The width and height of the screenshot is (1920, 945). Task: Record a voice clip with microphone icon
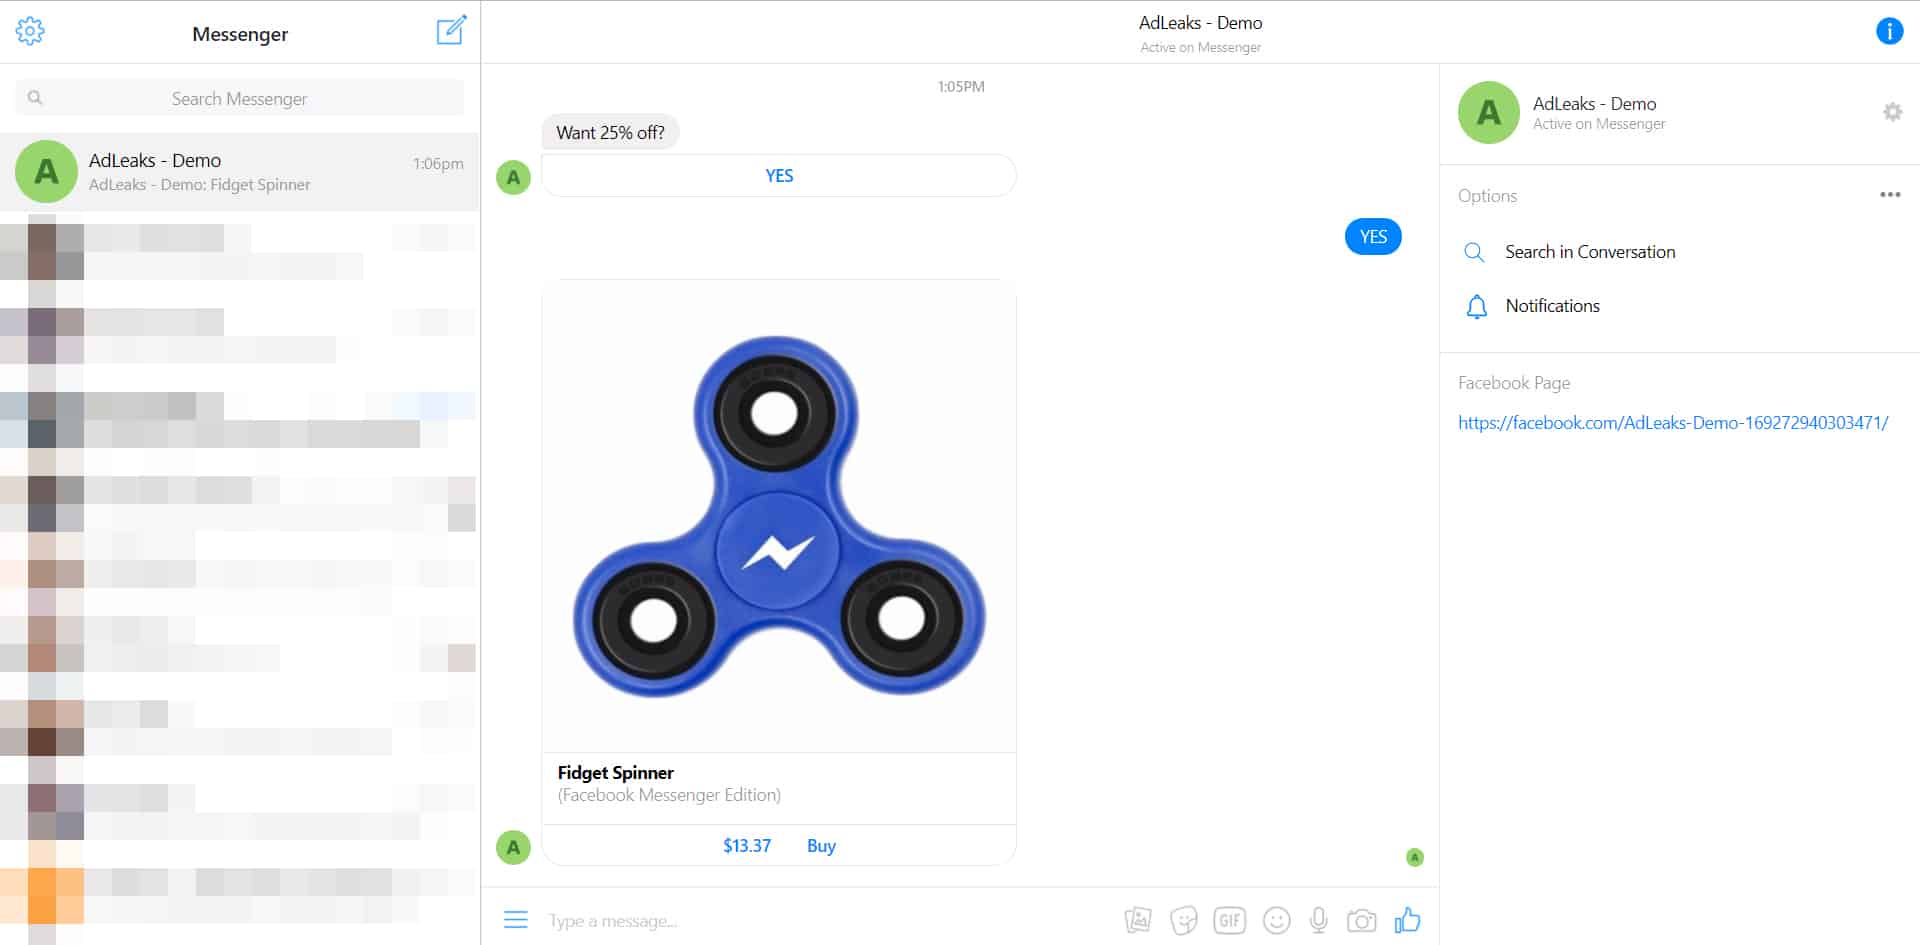tap(1319, 920)
